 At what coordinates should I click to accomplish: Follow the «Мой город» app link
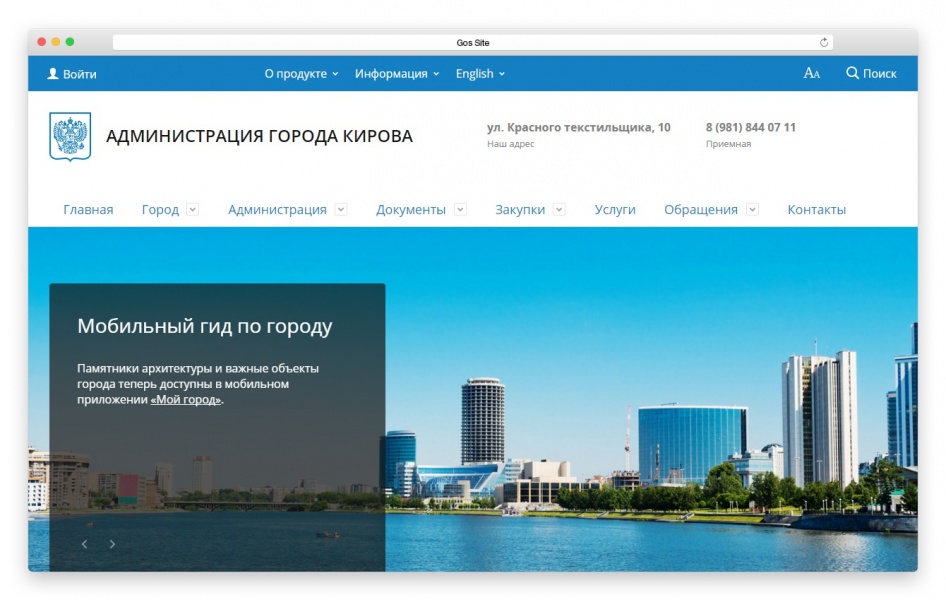186,399
